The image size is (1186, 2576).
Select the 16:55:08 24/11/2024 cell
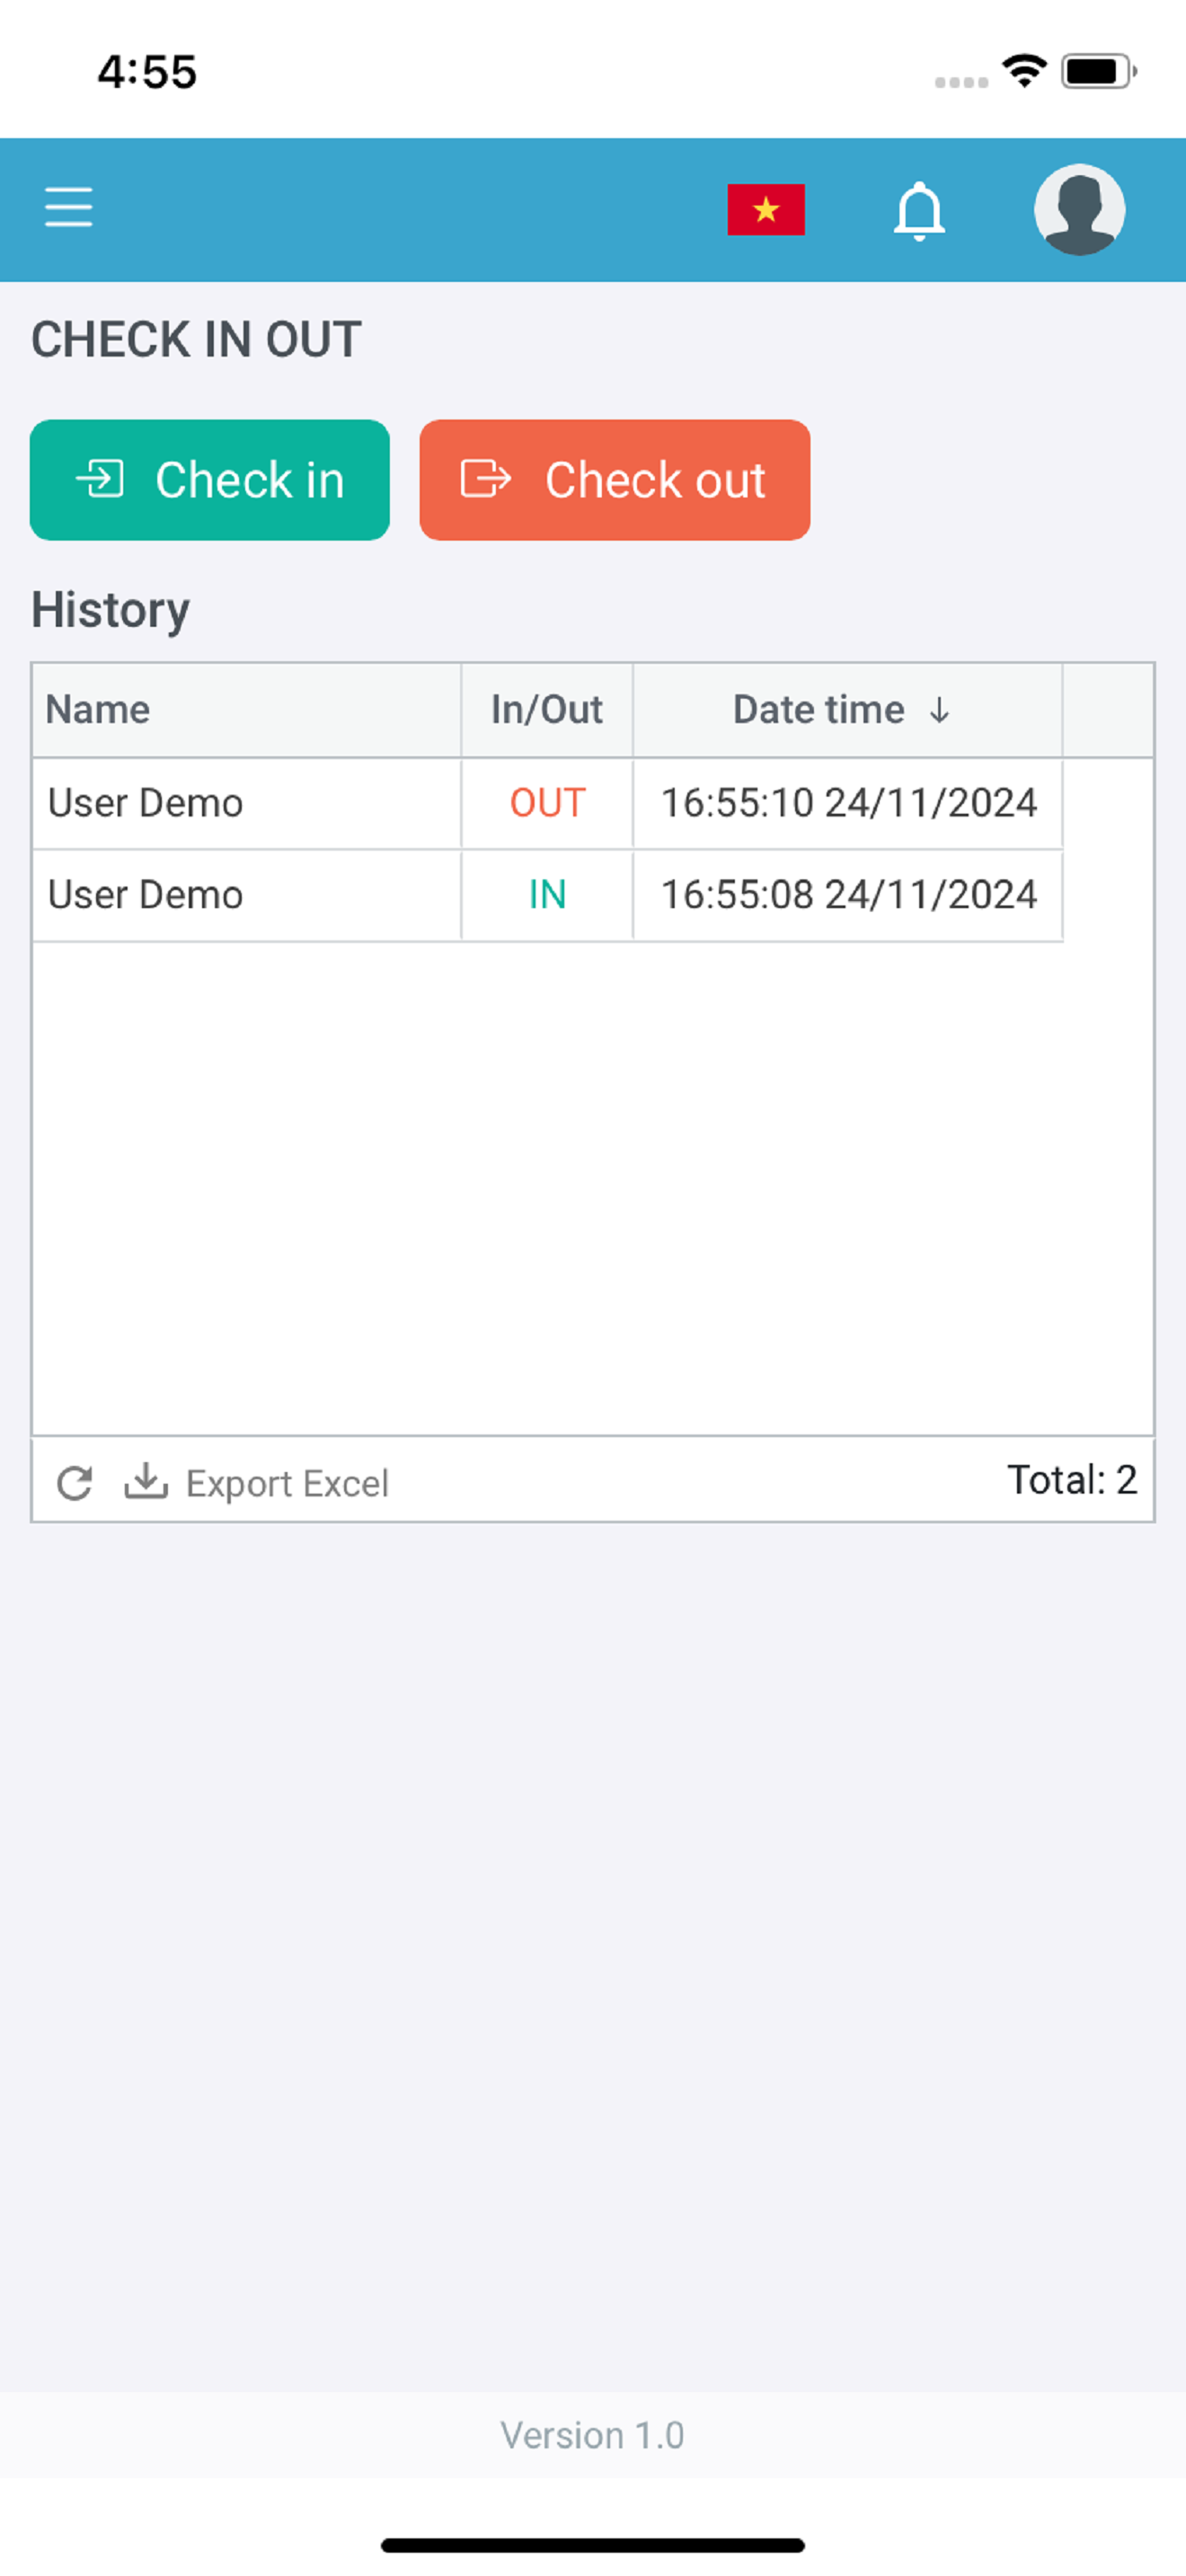pyautogui.click(x=848, y=895)
